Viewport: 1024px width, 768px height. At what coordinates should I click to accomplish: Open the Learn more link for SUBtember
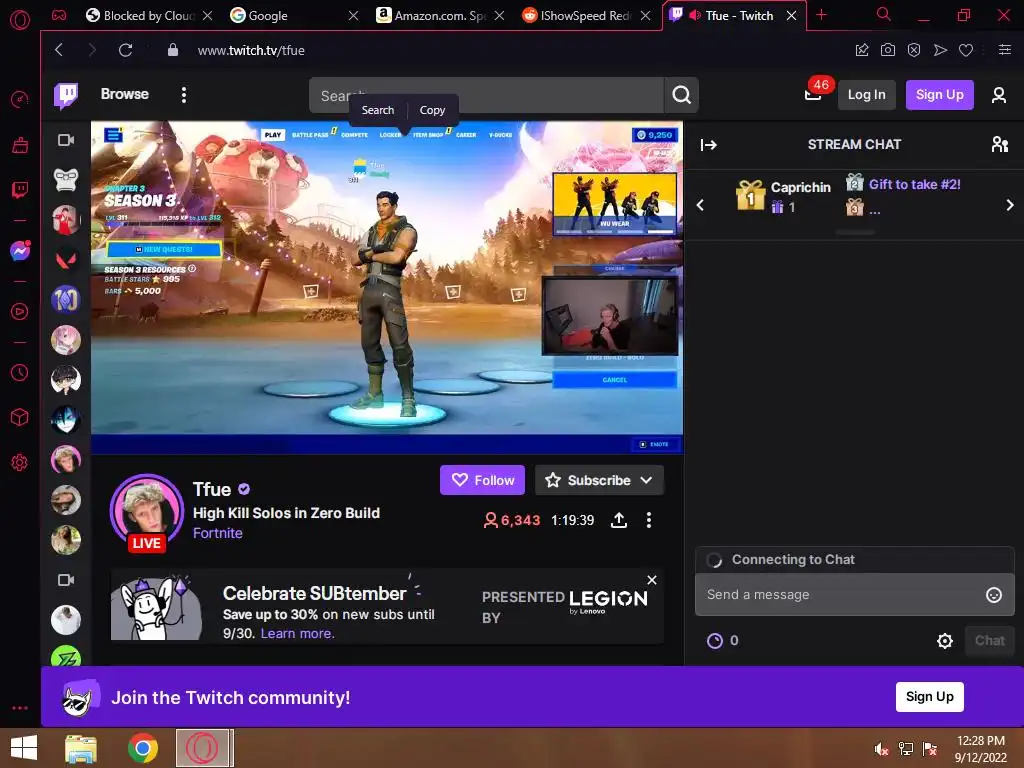pyautogui.click(x=297, y=633)
